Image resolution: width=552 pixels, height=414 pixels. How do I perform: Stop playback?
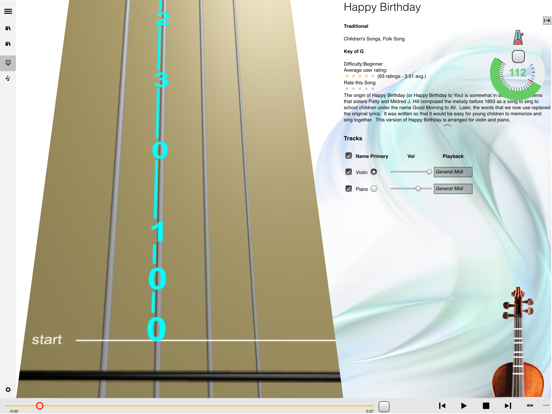coord(486,406)
